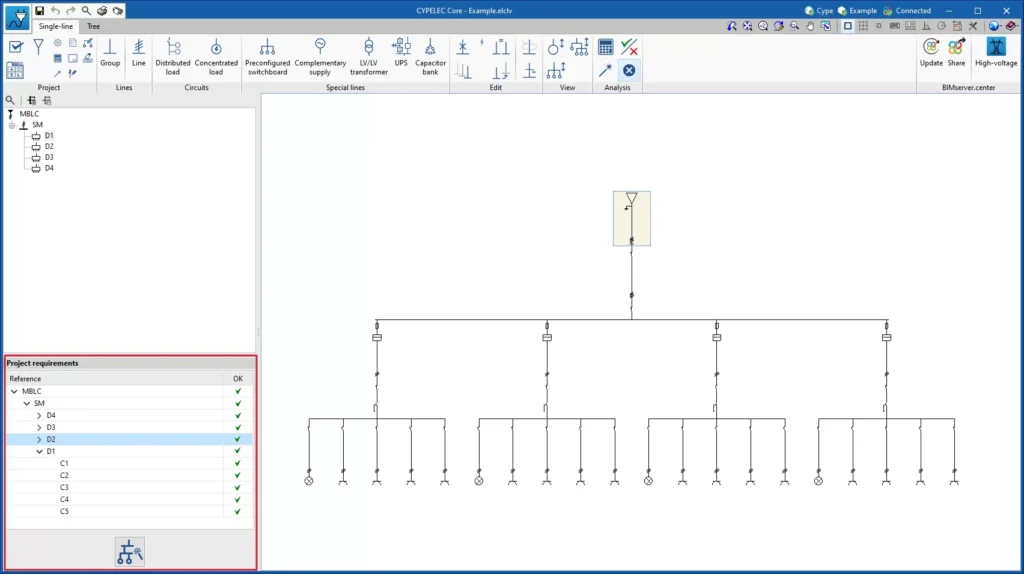The width and height of the screenshot is (1024, 574).
Task: Click the magic wand icon in Analysis
Action: click(605, 70)
